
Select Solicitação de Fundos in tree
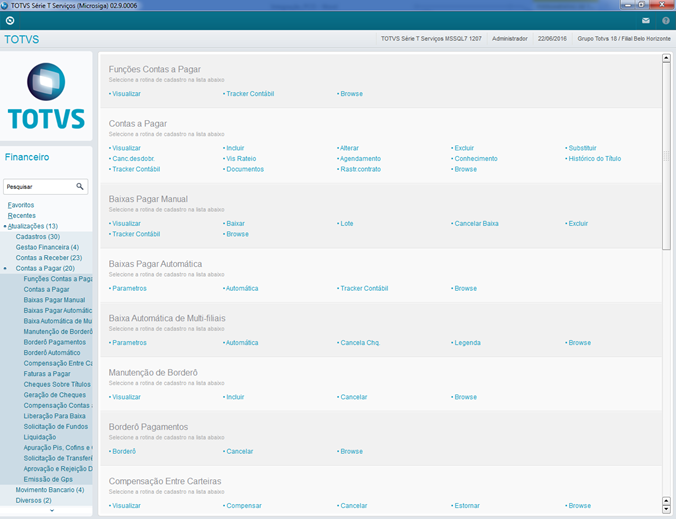(56, 427)
